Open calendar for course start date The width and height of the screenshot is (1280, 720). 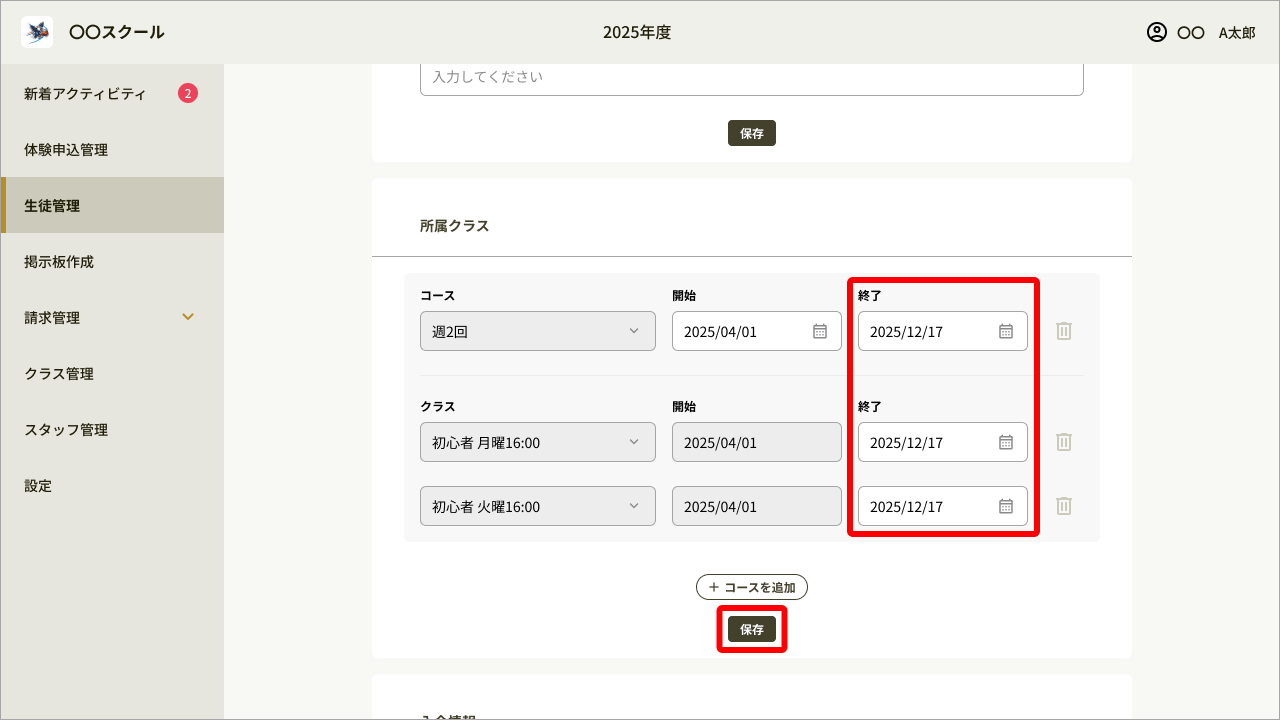[819, 331]
